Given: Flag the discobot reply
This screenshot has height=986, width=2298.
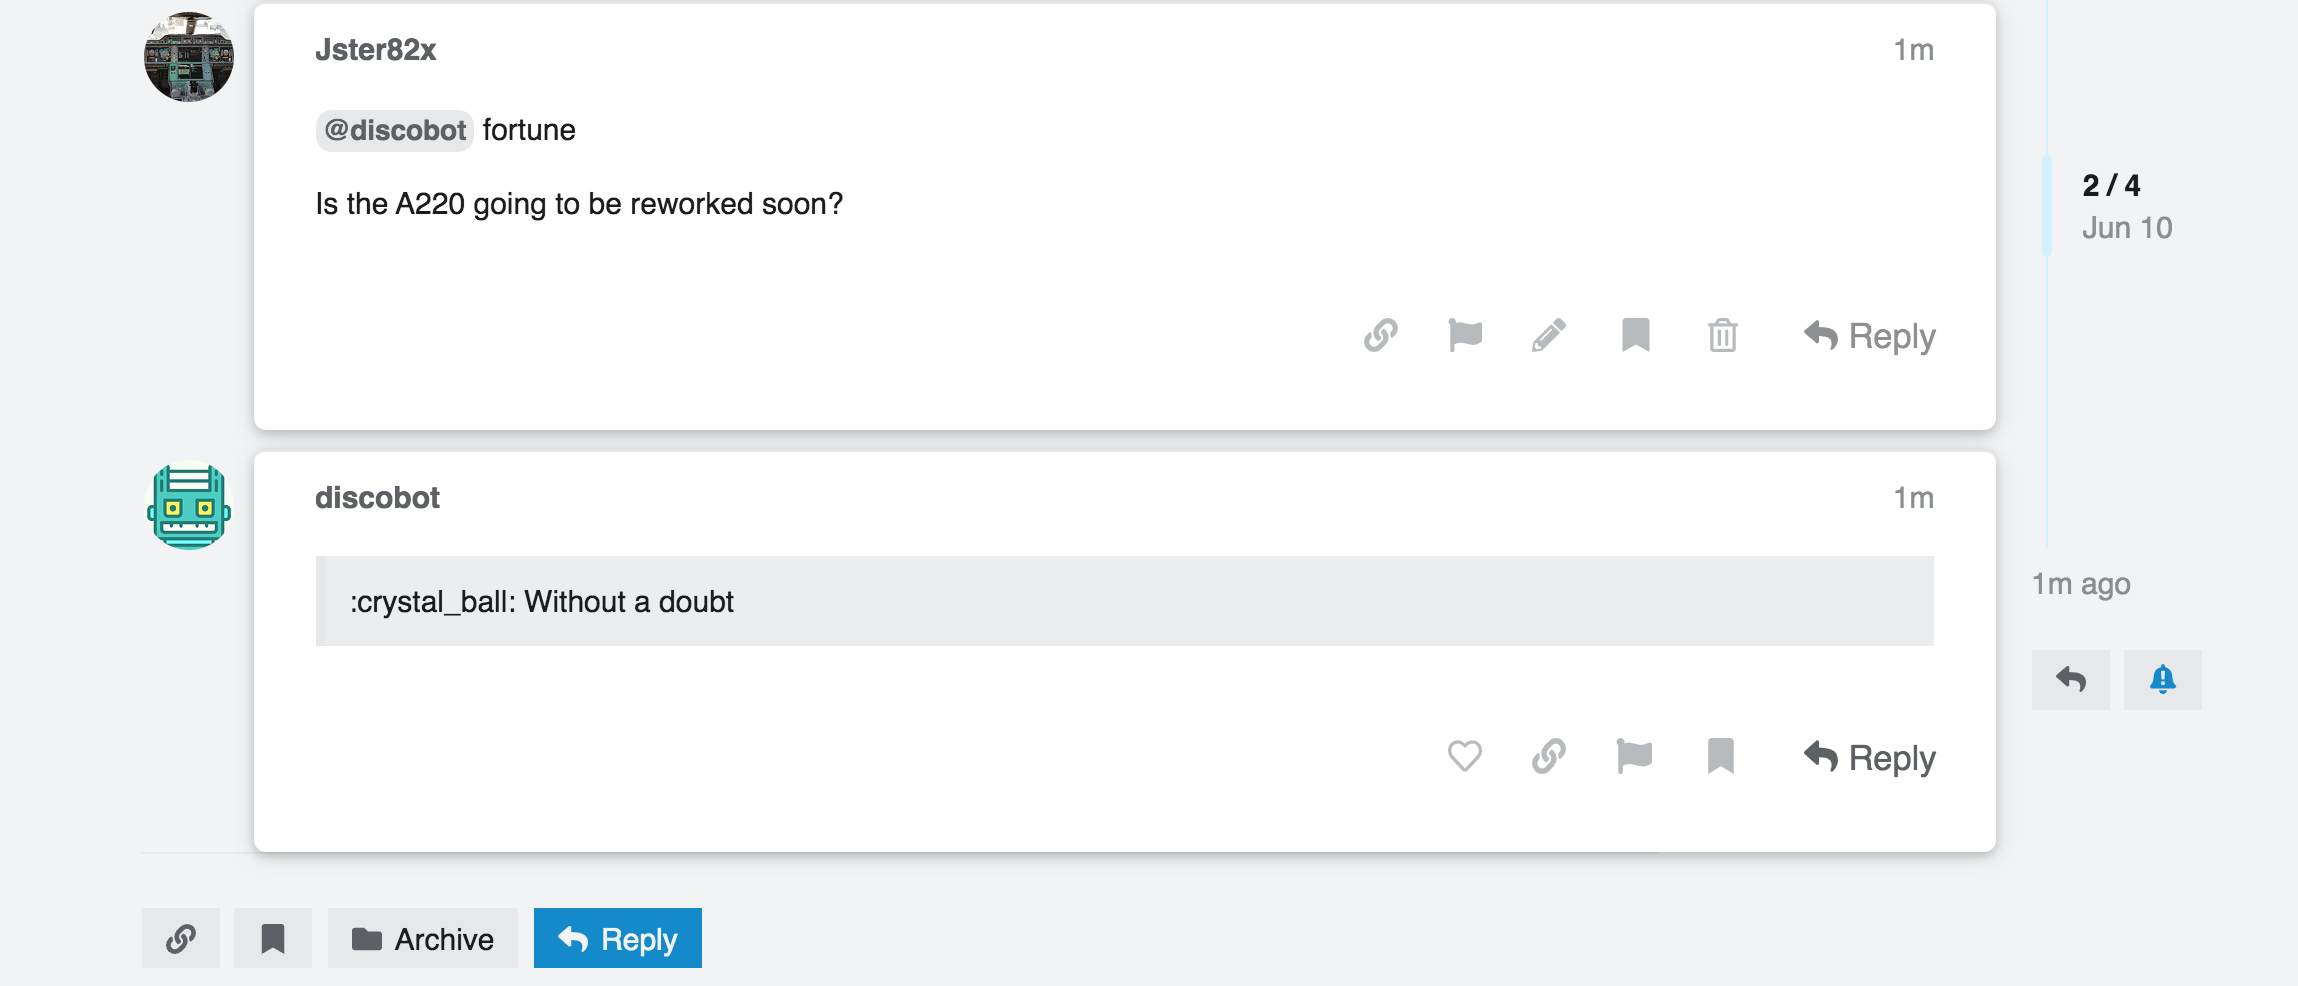Looking at the screenshot, I should 1634,757.
